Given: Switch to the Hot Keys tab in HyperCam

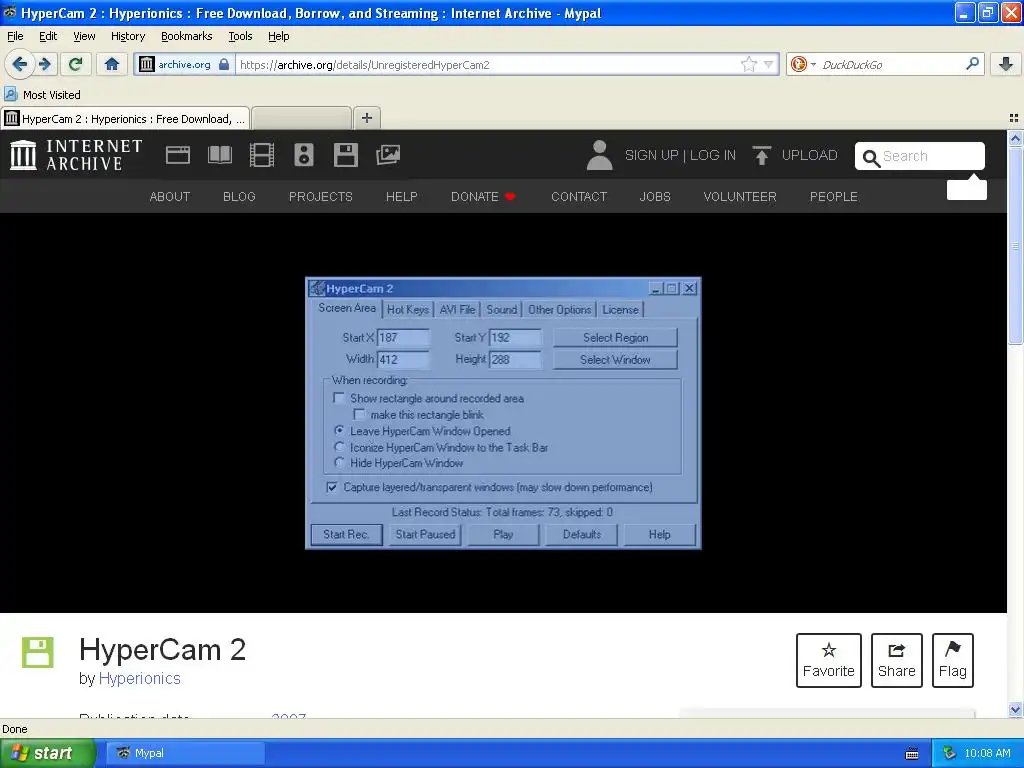Looking at the screenshot, I should click(x=408, y=310).
